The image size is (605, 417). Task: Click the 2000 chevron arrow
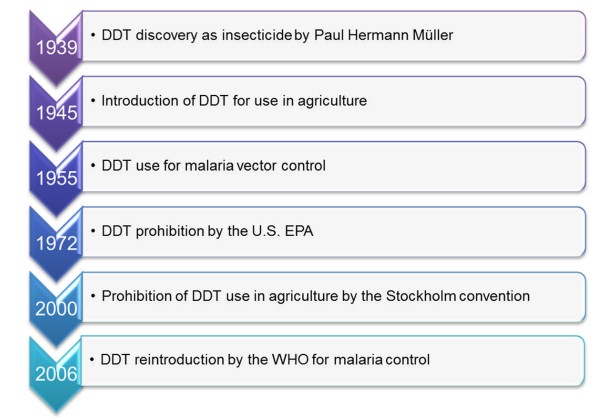click(56, 309)
